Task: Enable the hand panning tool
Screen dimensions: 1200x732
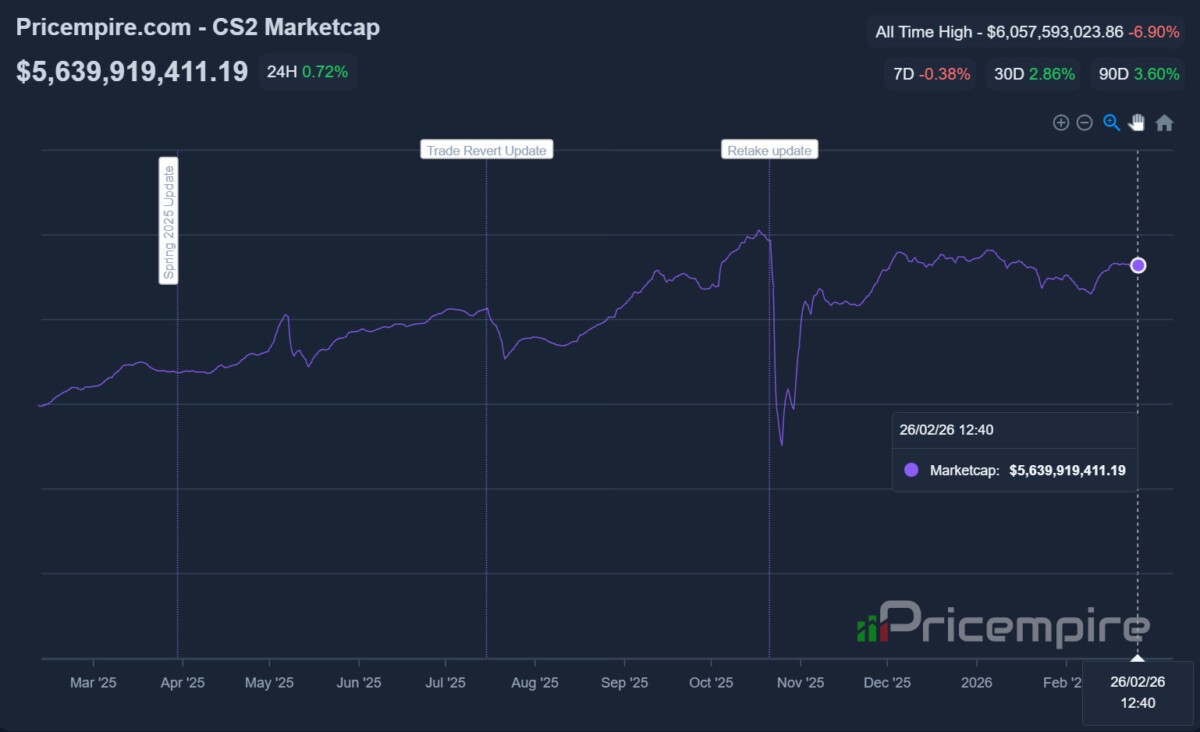Action: (1137, 123)
